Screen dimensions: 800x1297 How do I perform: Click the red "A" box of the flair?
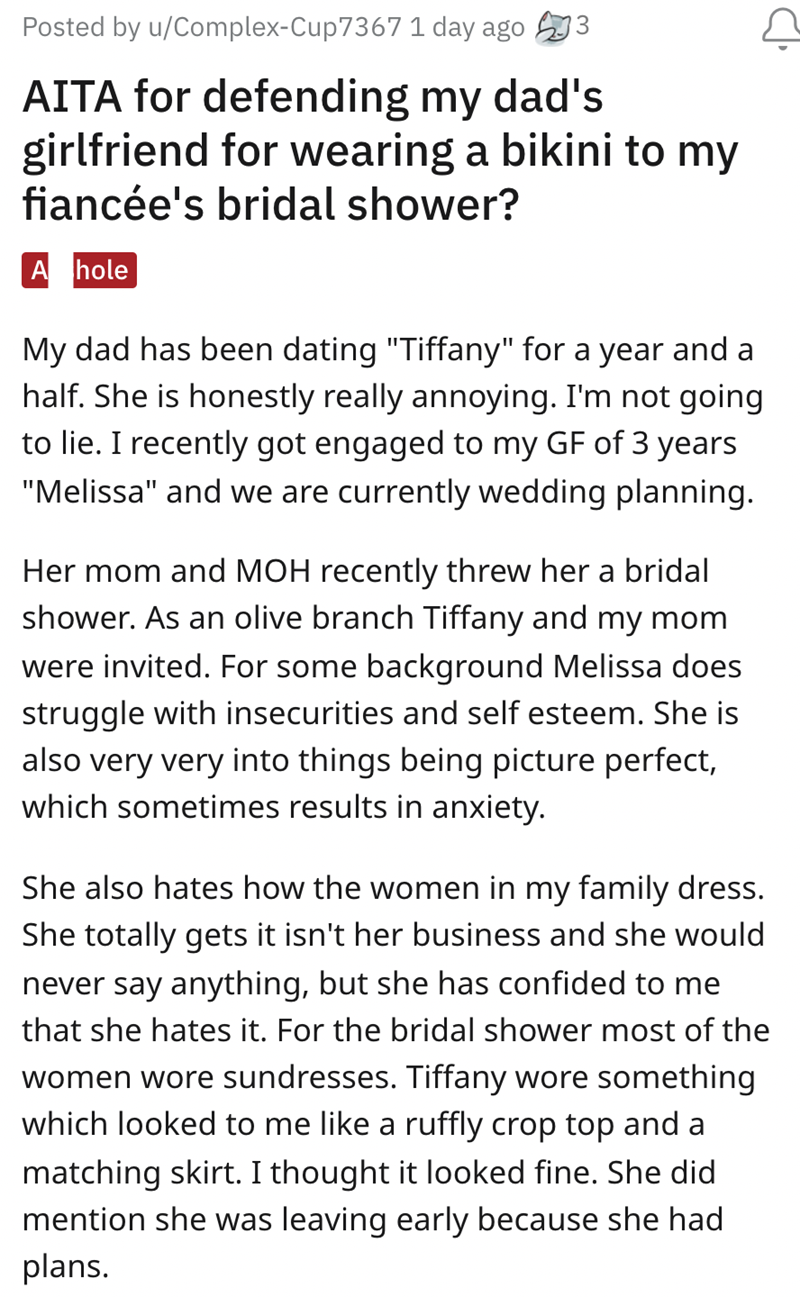38,270
